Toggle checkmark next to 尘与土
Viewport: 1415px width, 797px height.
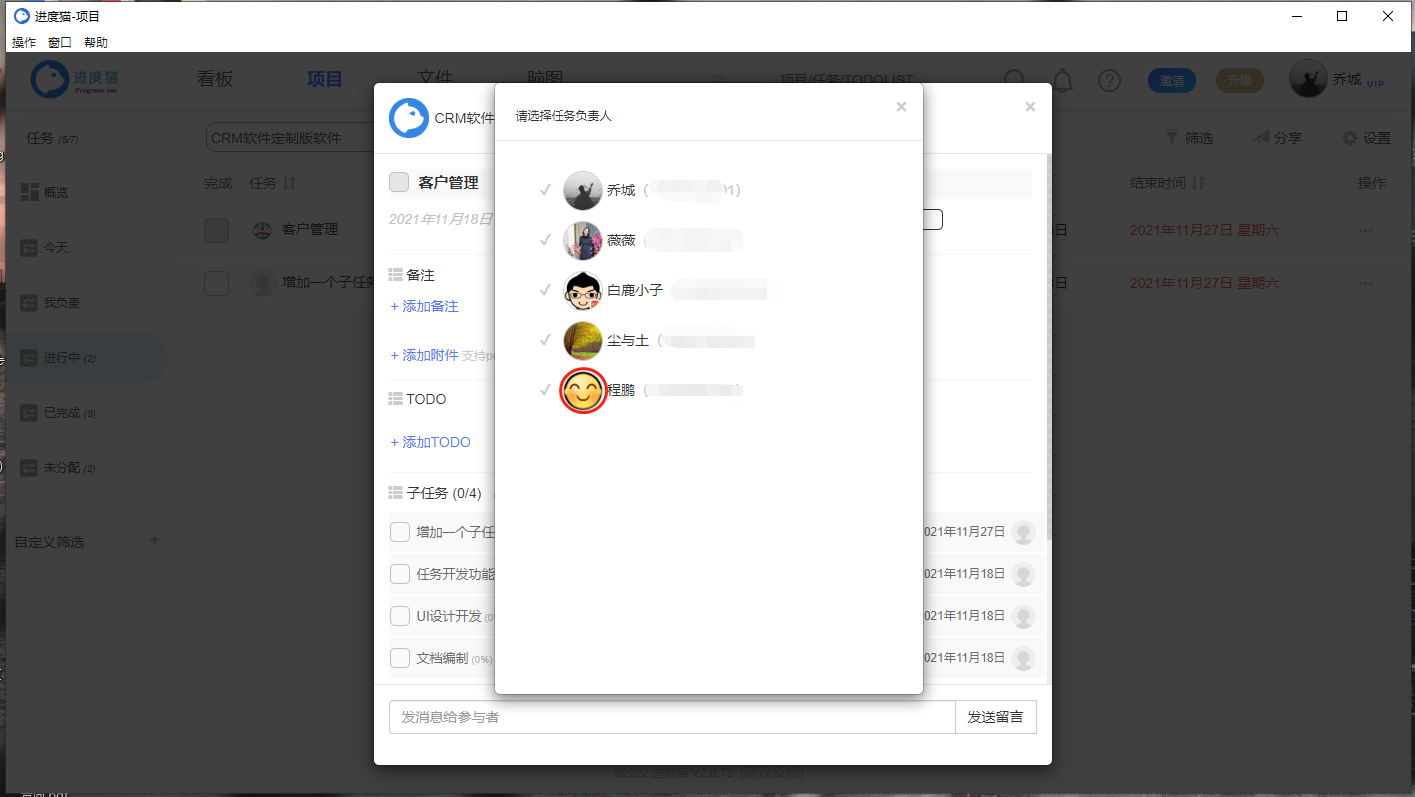pyautogui.click(x=545, y=339)
